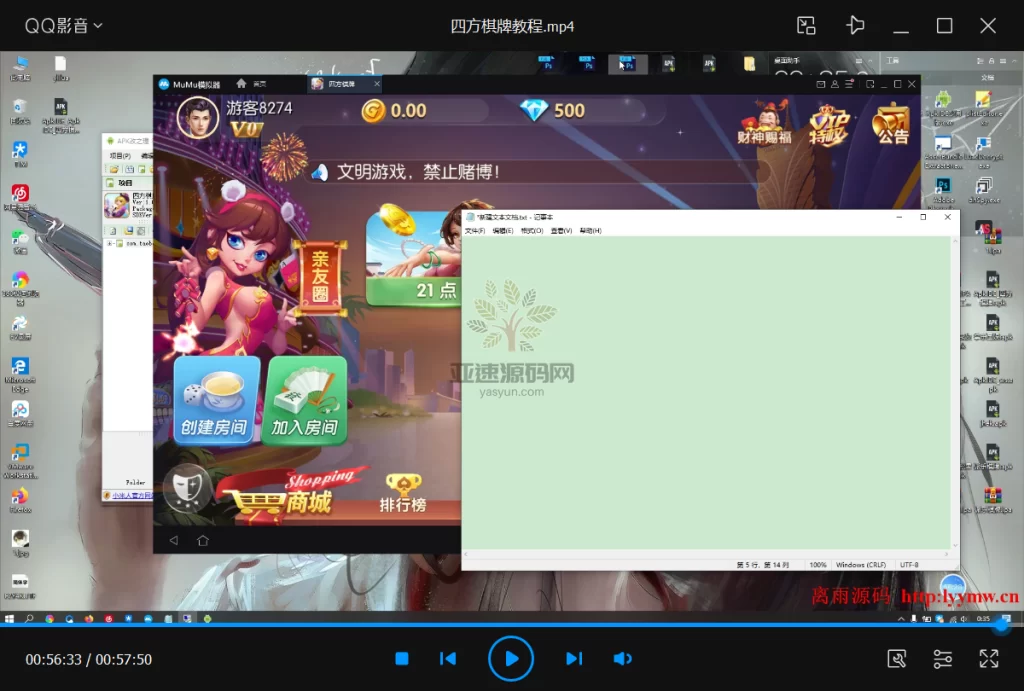Click the taskbar search magnifier icon

[29, 619]
